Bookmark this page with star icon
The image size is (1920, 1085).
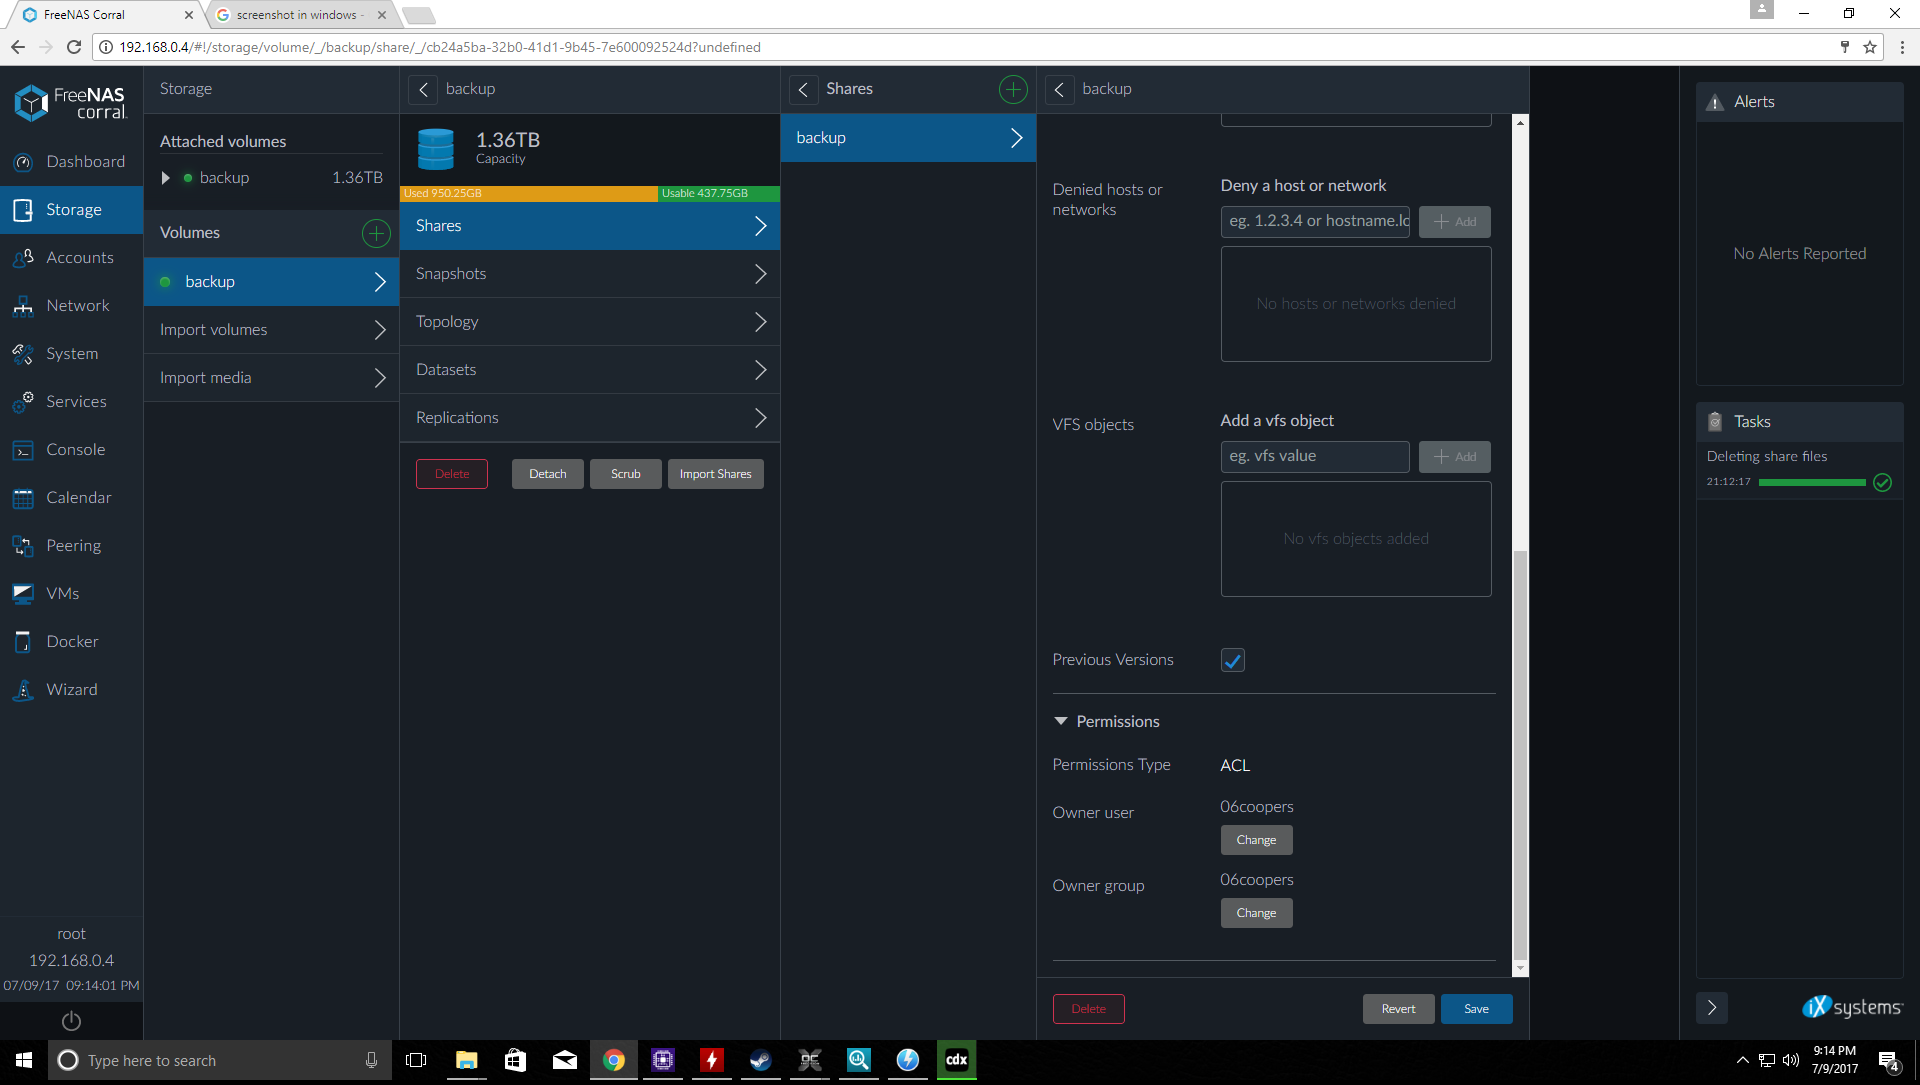point(1870,47)
